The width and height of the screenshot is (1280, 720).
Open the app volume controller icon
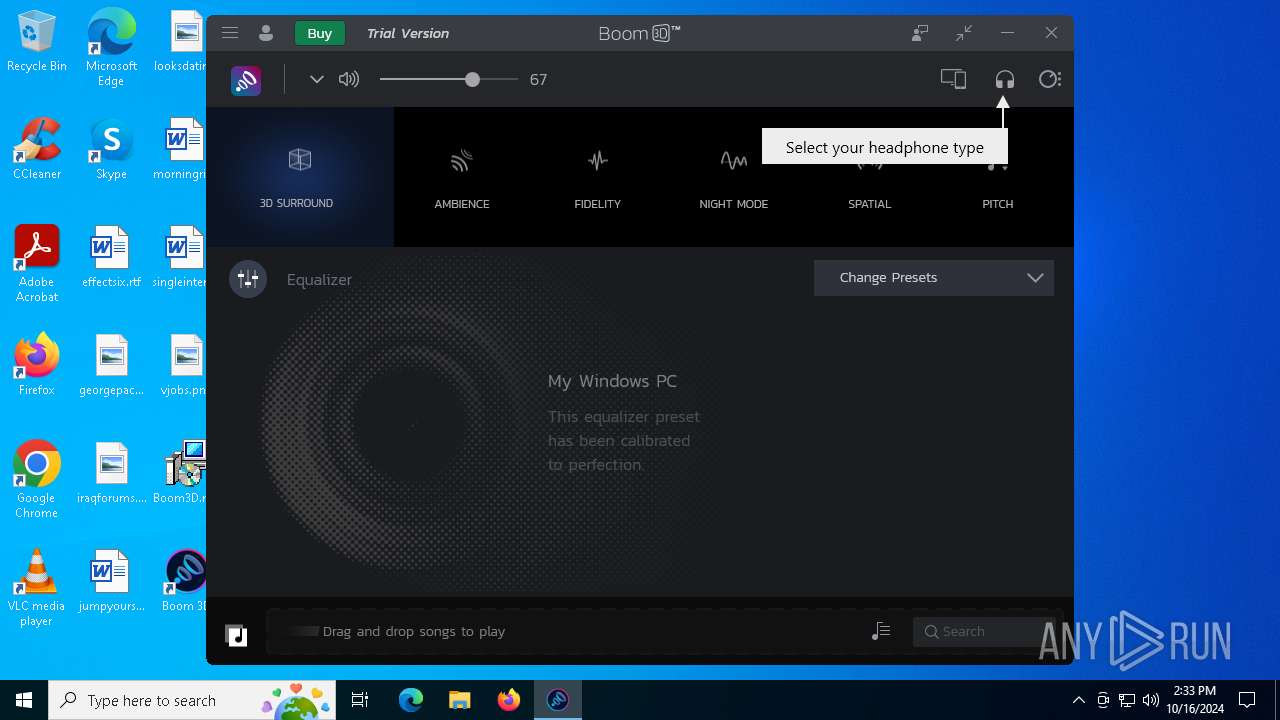pos(1050,79)
